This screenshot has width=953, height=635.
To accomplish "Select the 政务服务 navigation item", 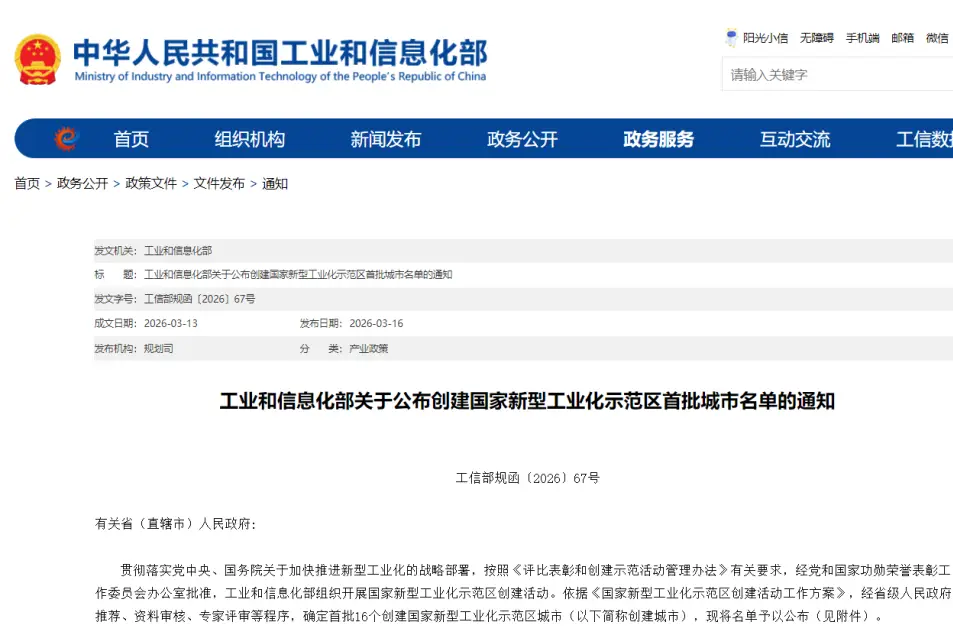I will [x=658, y=140].
